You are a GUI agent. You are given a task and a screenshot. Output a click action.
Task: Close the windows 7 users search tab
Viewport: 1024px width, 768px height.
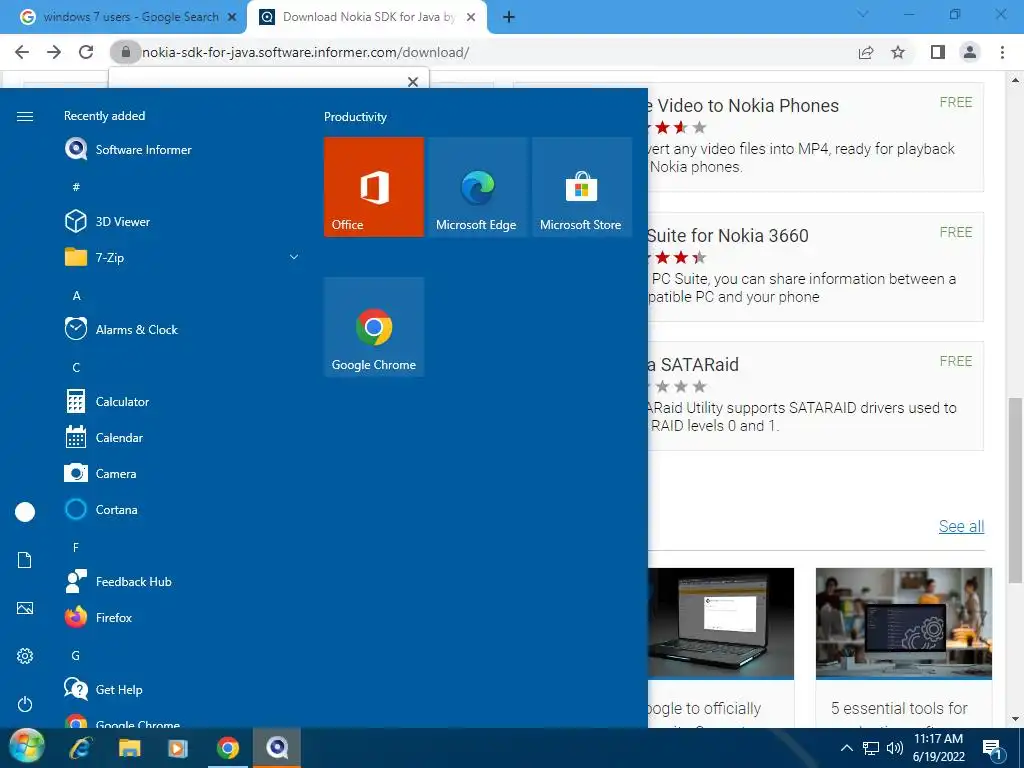pyautogui.click(x=232, y=18)
